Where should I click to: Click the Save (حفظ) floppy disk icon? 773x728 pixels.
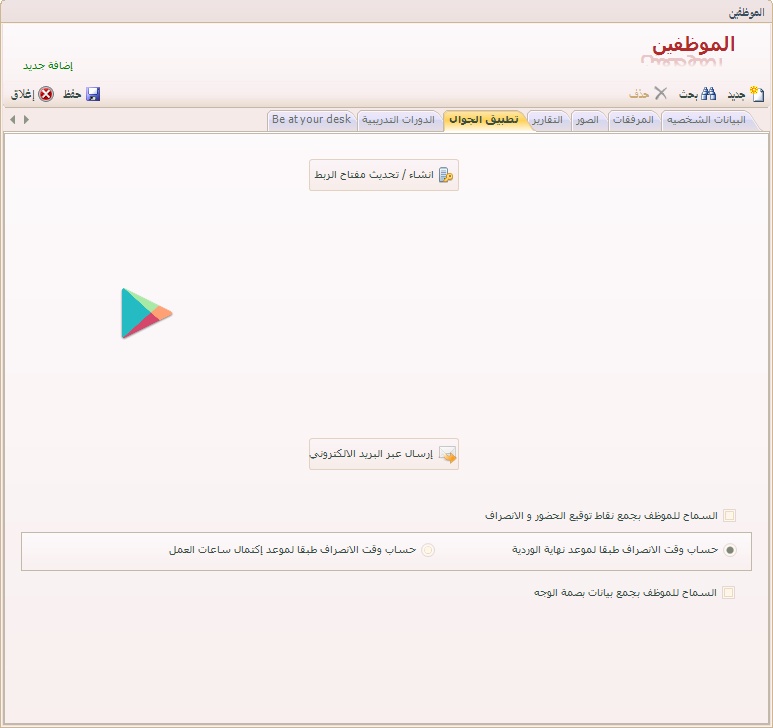pos(93,94)
